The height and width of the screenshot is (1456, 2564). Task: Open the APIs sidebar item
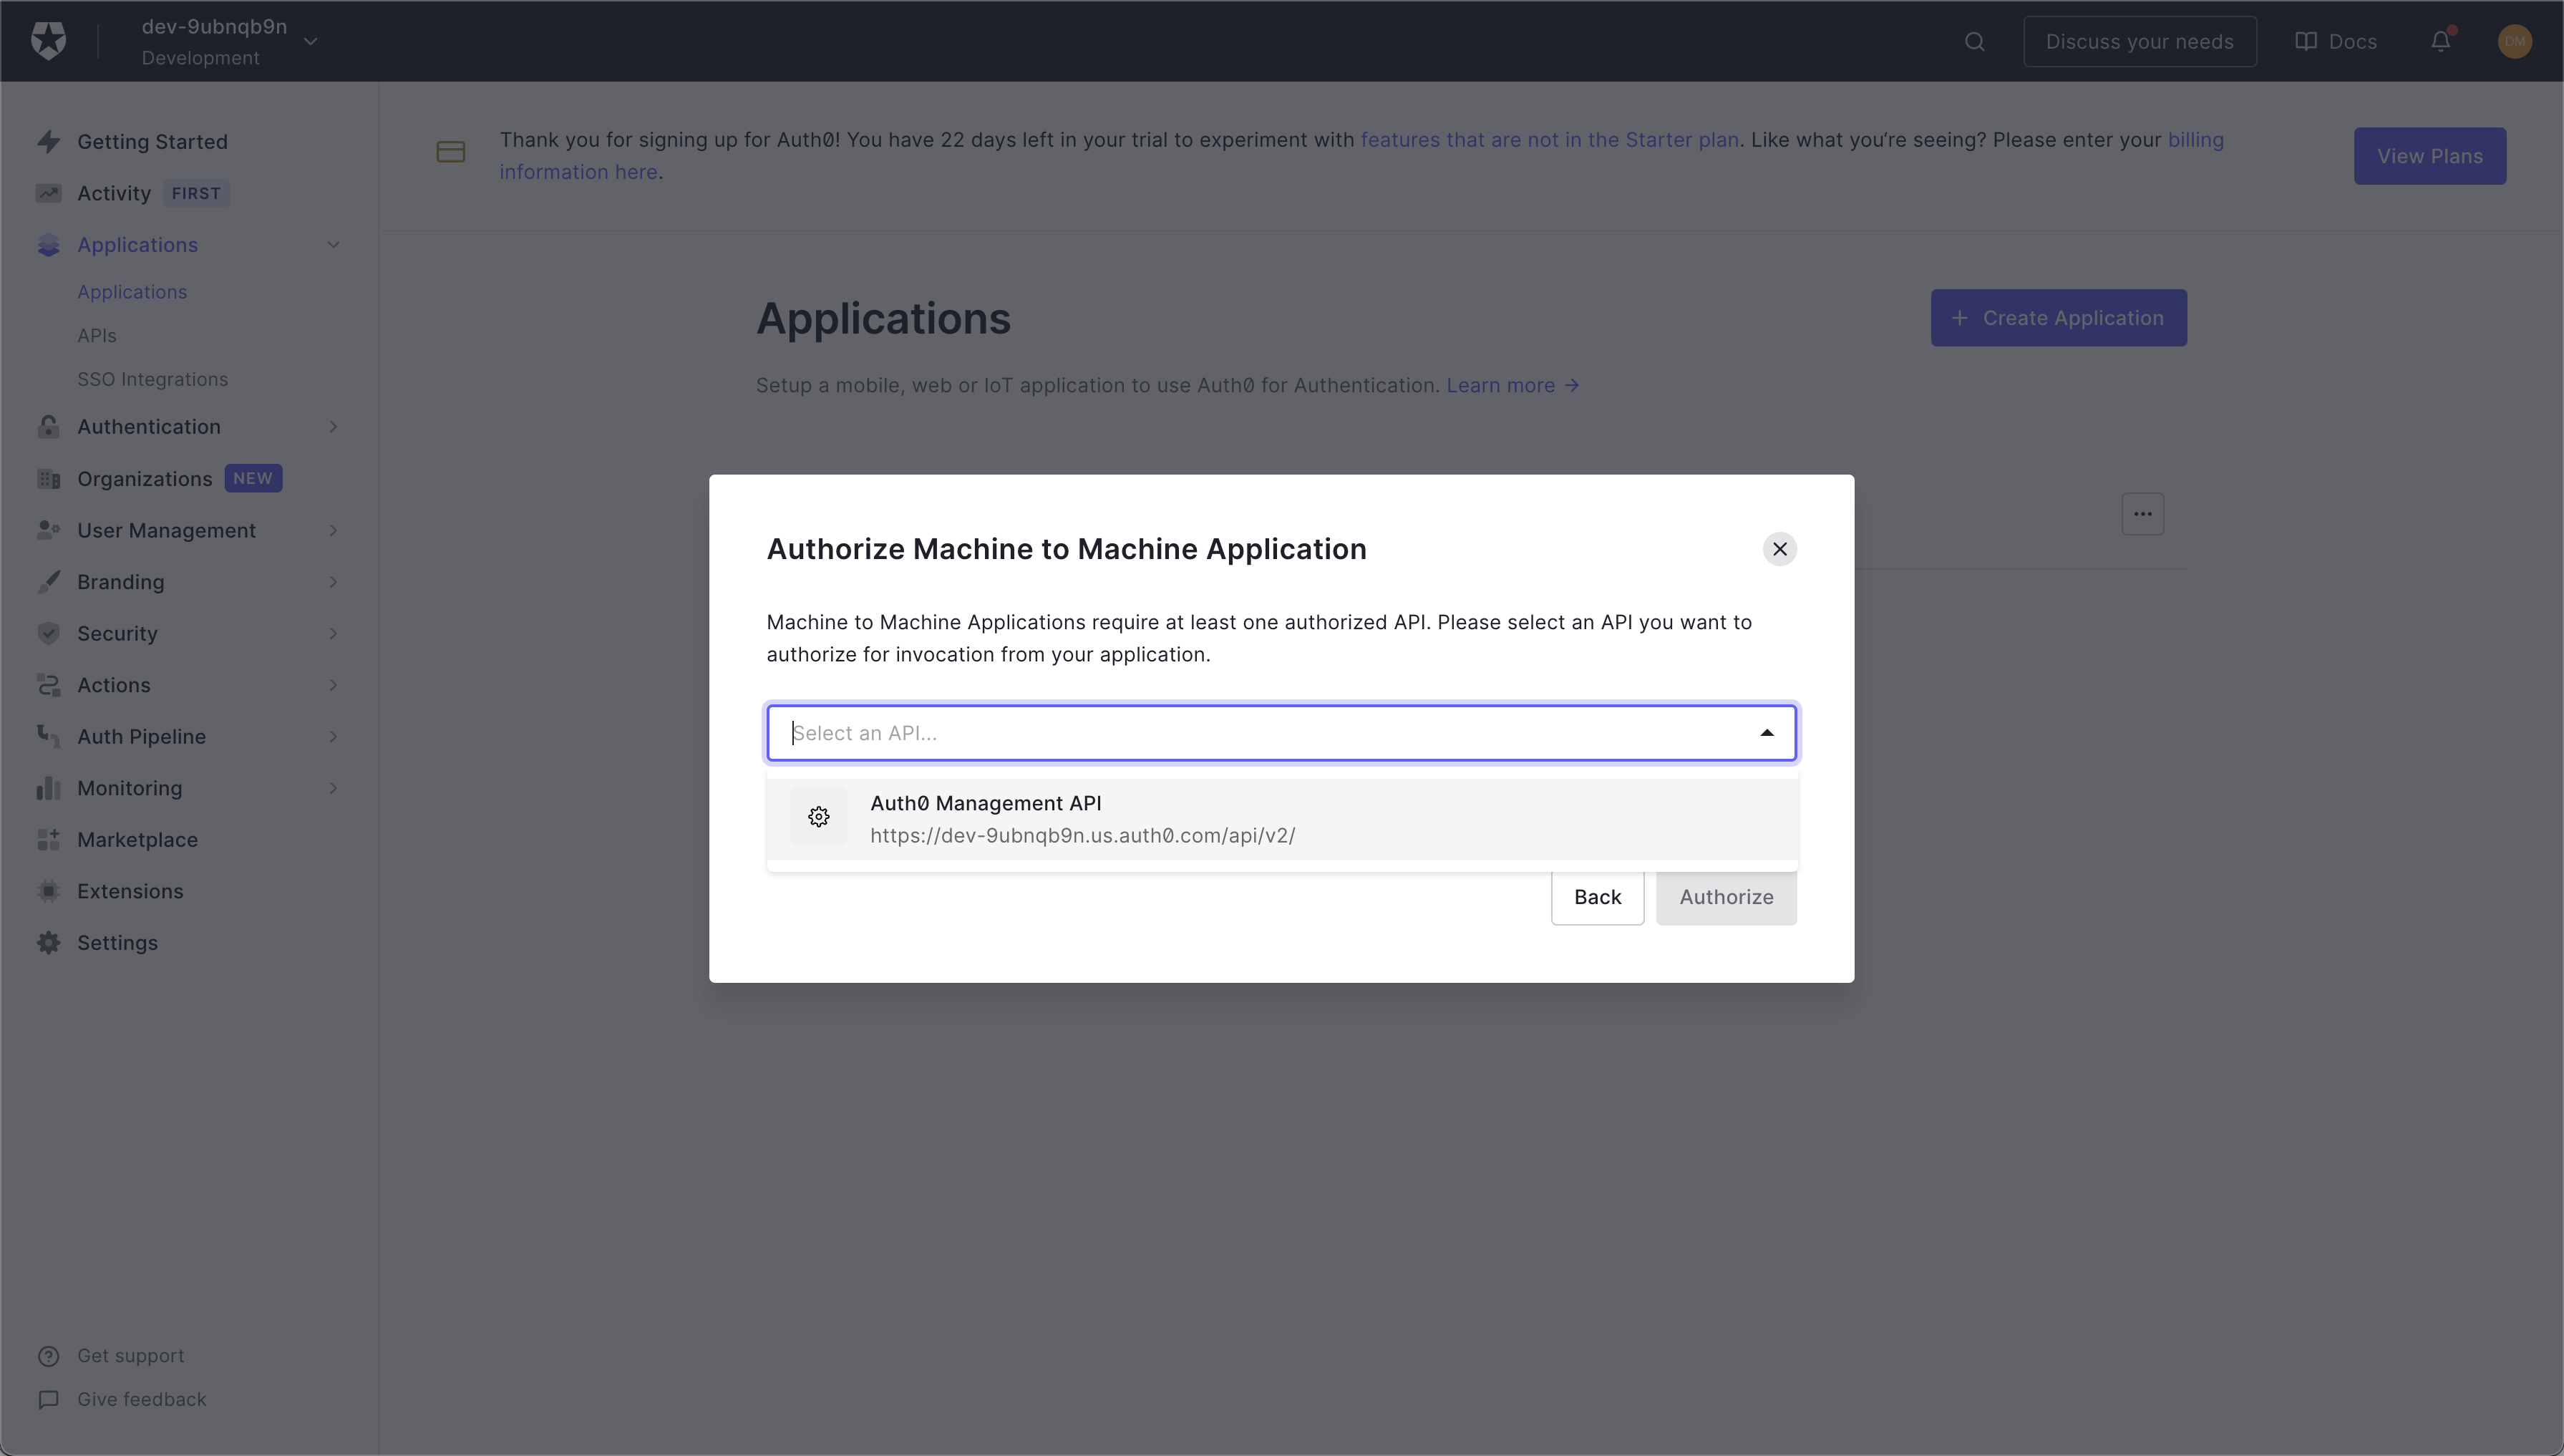click(97, 336)
